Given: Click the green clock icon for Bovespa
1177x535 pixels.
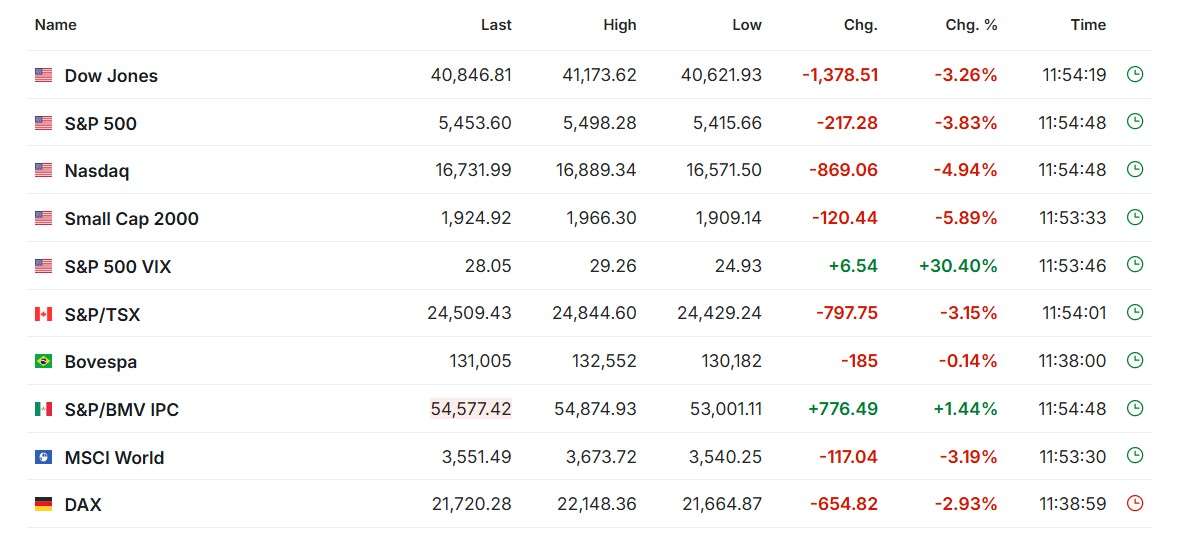Looking at the screenshot, I should [x=1135, y=360].
